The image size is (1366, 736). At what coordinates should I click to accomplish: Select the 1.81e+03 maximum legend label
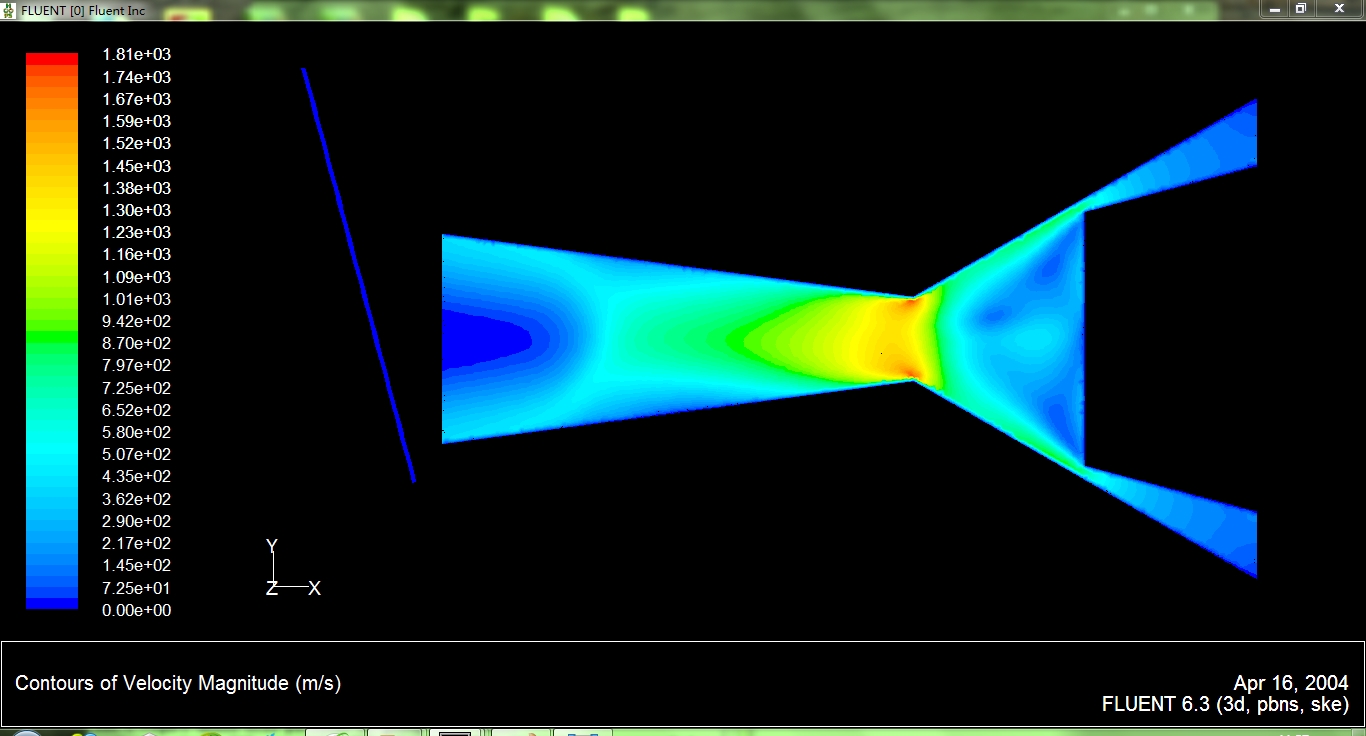(x=136, y=55)
